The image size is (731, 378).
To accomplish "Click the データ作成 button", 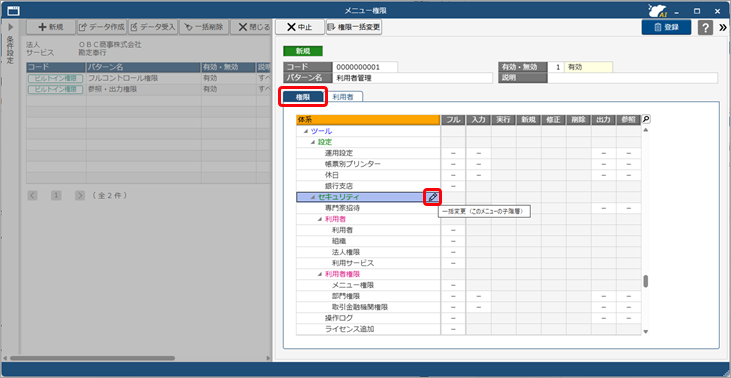I will click(x=102, y=27).
